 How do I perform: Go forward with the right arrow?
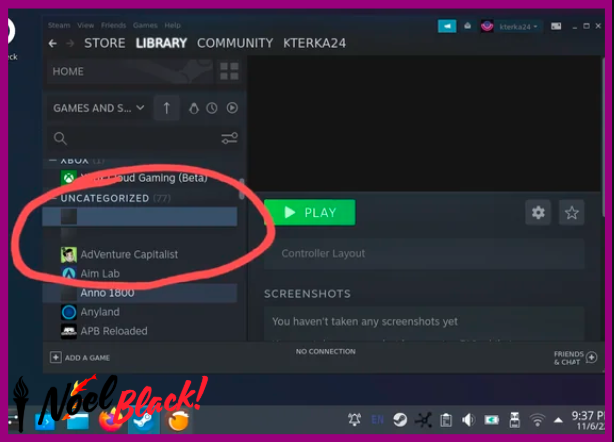pyautogui.click(x=70, y=43)
